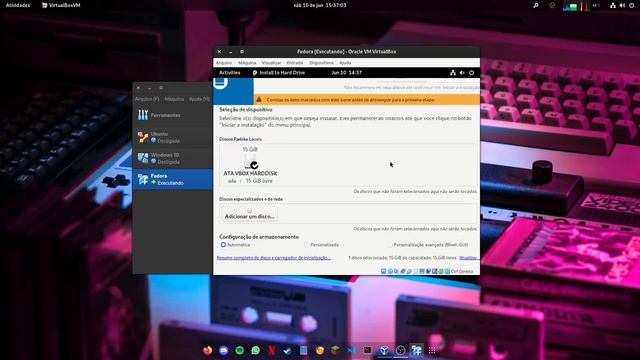
Task: Open the guest clock Jun 10 14:37
Action: (347, 73)
